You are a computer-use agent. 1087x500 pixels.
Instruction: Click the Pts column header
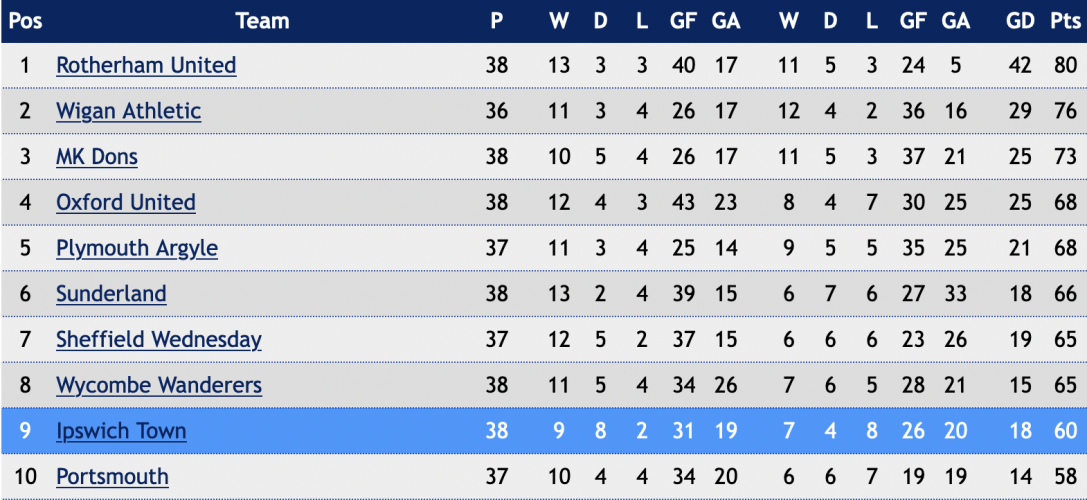pyautogui.click(x=1064, y=21)
